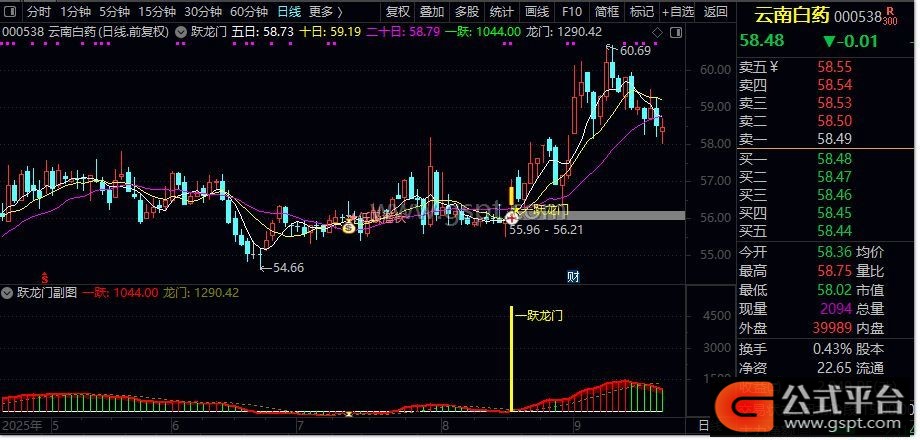
Task: Click the price change -0.01
Action: (850, 41)
